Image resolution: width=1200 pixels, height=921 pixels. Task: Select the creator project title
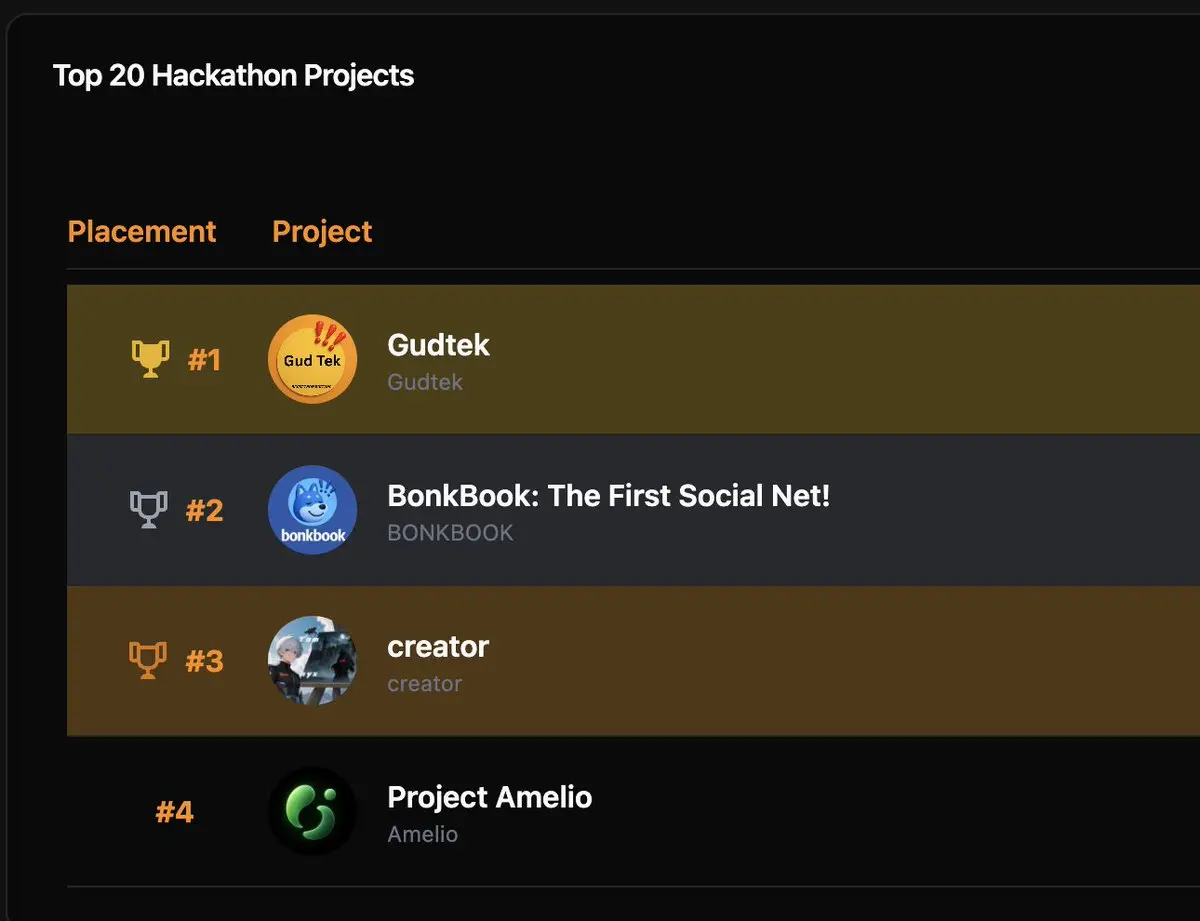pos(438,647)
